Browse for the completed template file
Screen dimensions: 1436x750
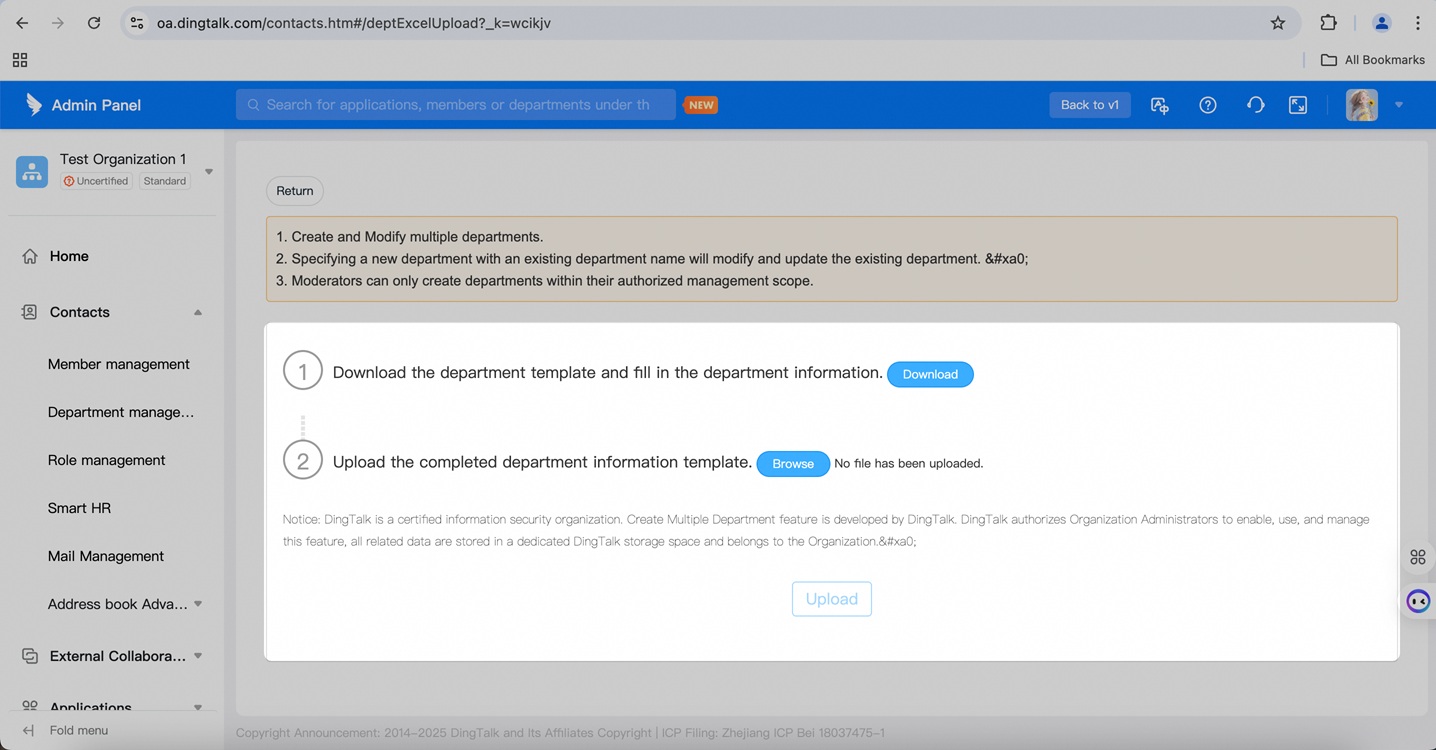pyautogui.click(x=793, y=464)
